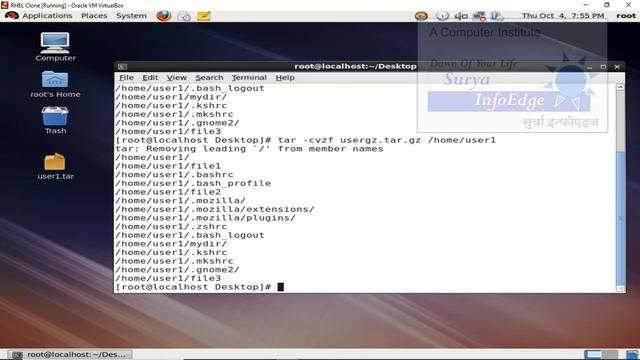Click the Red Hat logo on the panel

click(x=12, y=16)
